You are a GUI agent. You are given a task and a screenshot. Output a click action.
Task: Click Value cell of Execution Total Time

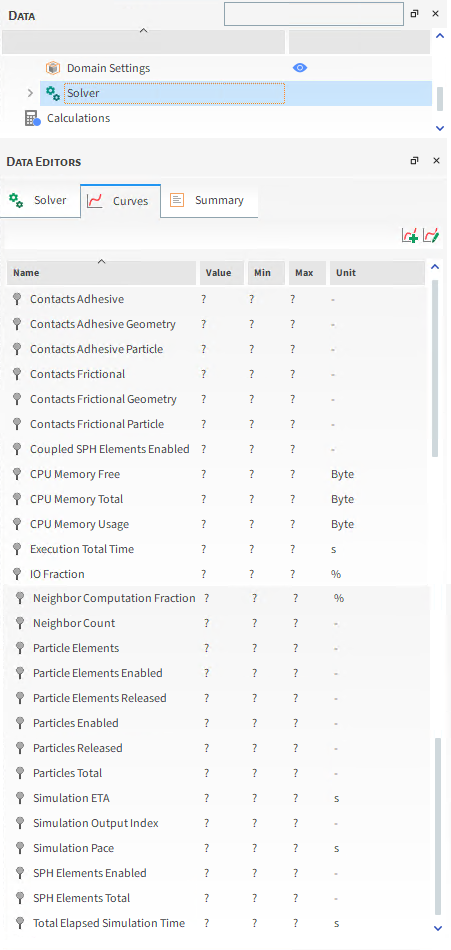204,549
